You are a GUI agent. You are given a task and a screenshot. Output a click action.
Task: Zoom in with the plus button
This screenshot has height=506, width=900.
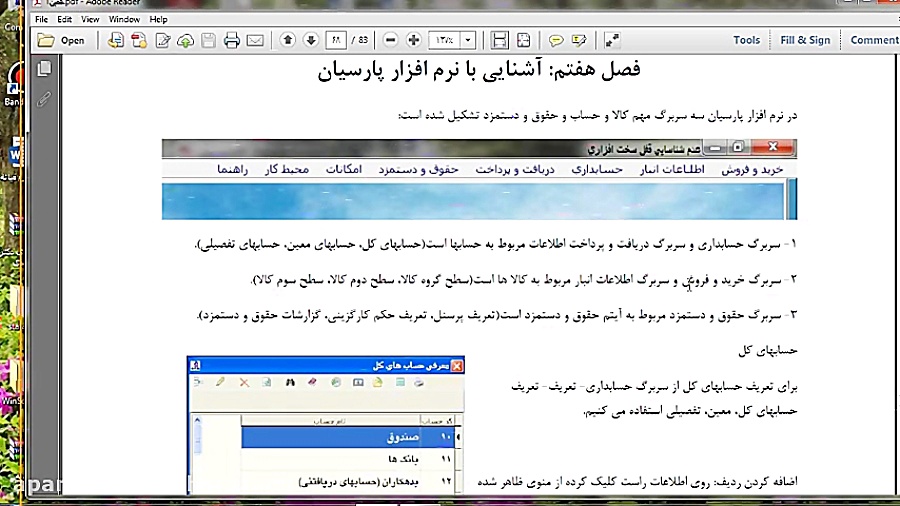pyautogui.click(x=413, y=40)
